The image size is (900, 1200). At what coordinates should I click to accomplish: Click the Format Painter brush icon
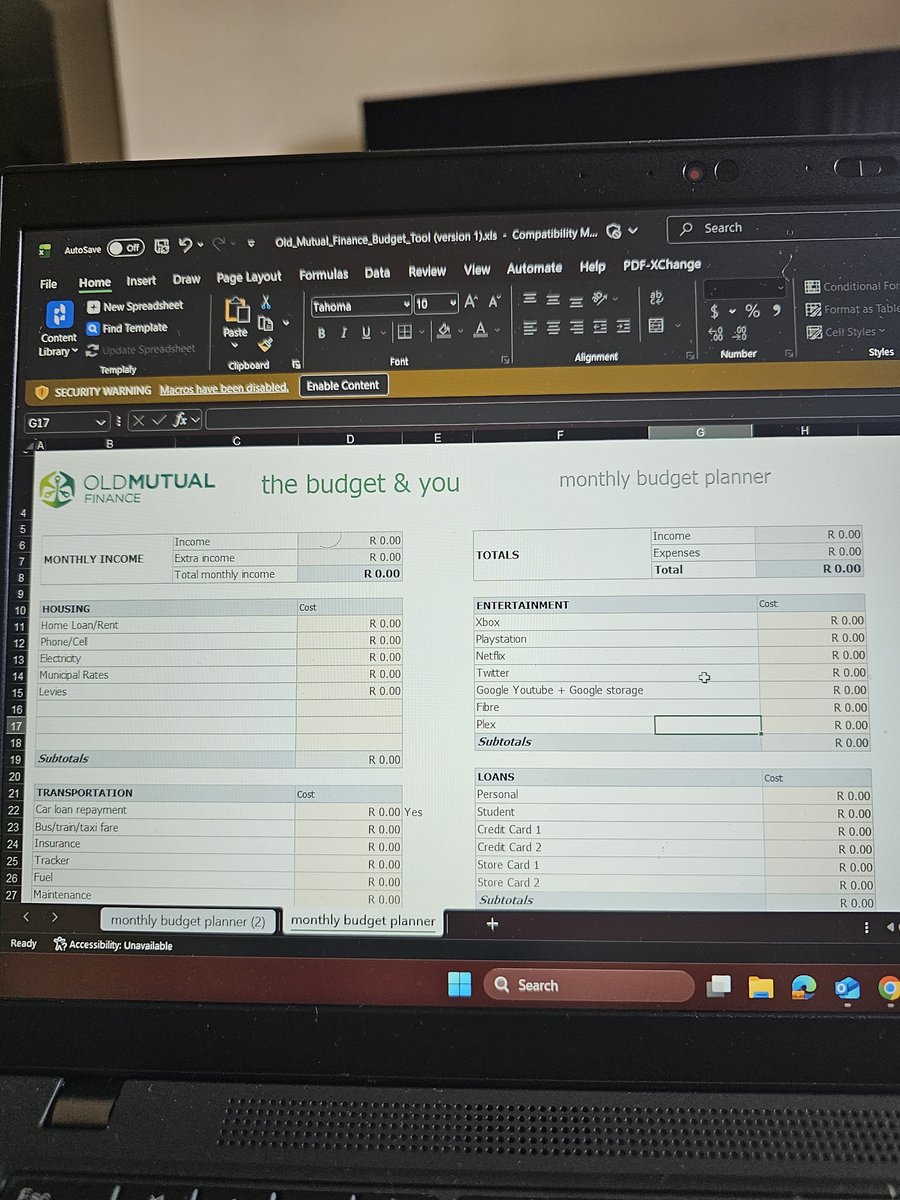[x=265, y=343]
